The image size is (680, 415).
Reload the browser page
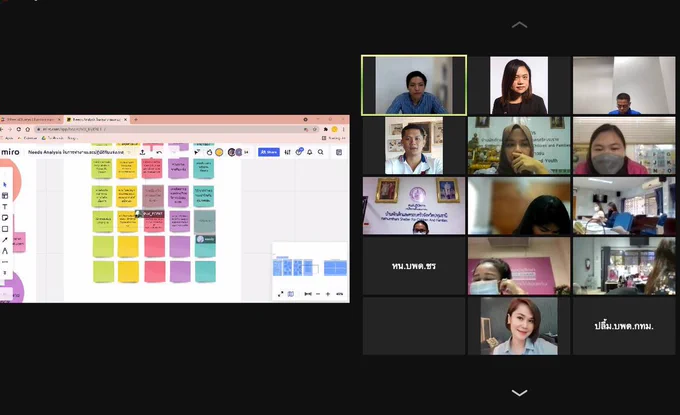[19, 129]
